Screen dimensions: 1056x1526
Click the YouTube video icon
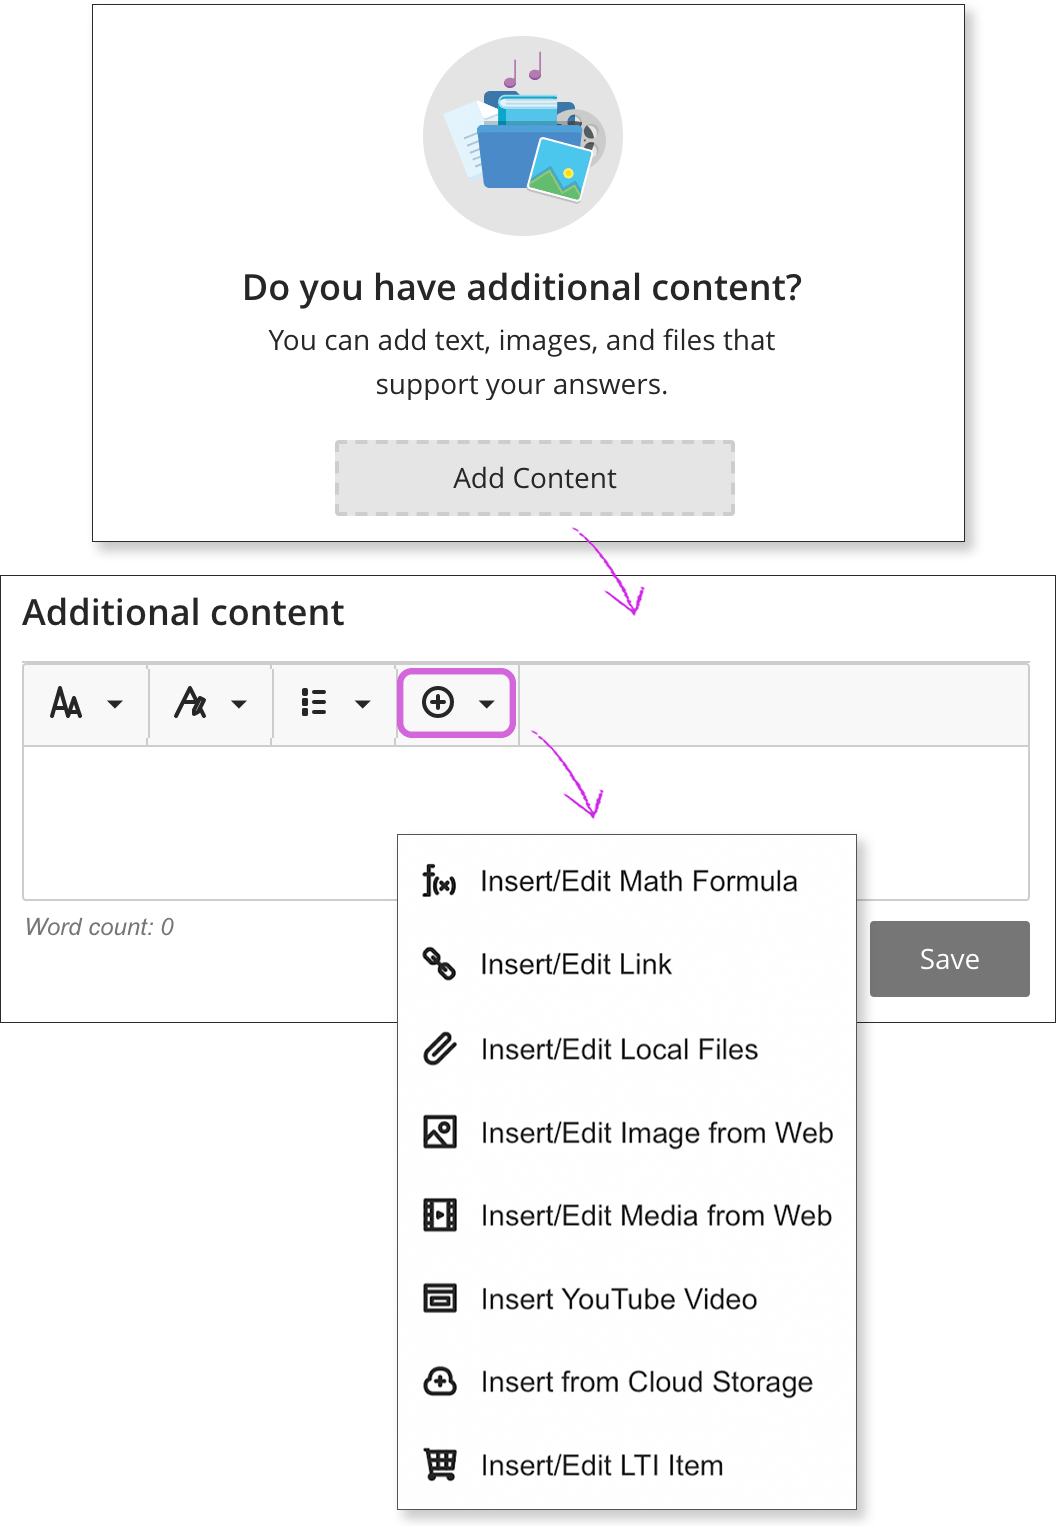click(x=440, y=1298)
